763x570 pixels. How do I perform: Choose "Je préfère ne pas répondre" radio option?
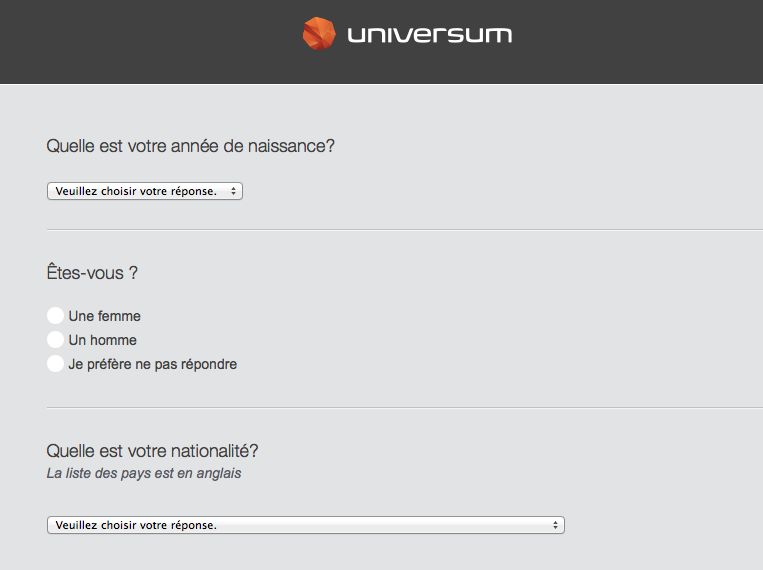pos(55,364)
